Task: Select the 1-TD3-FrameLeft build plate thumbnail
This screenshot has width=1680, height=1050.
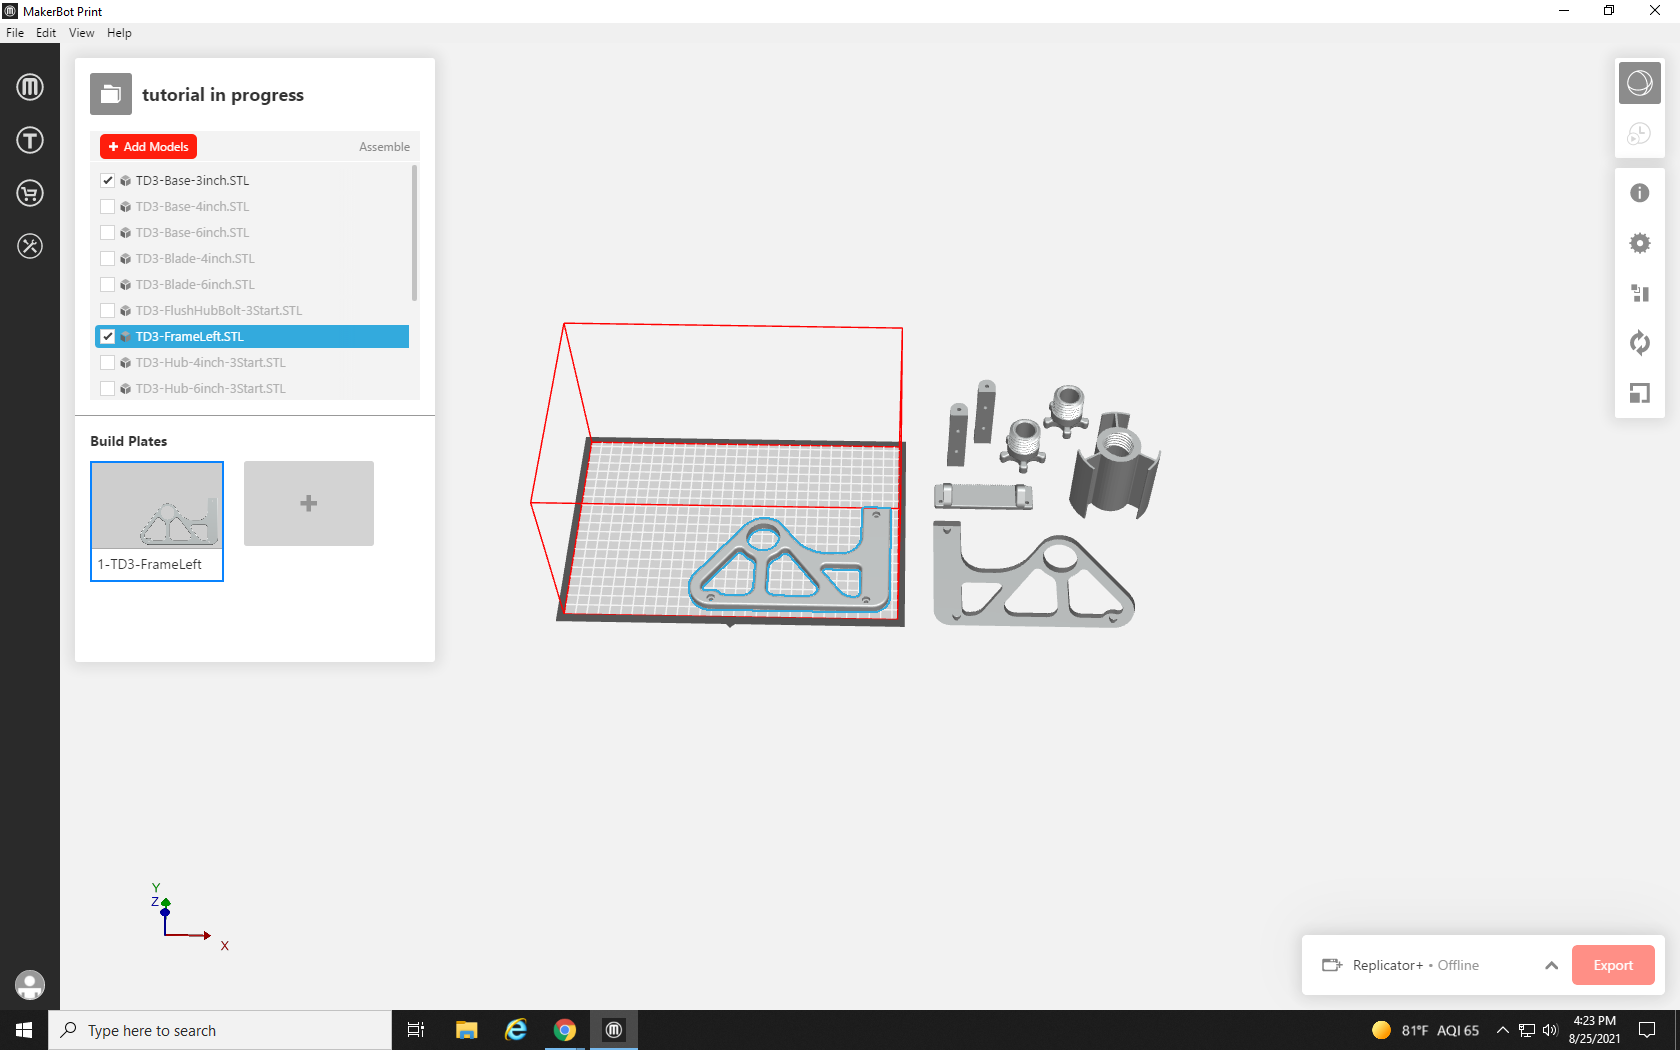Action: coord(157,521)
